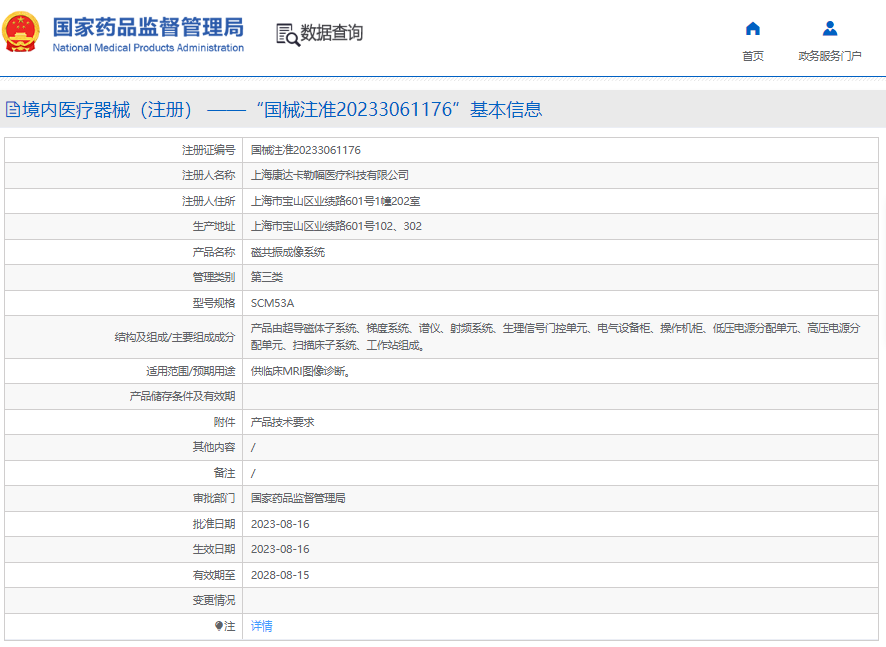Click 国家药品监督管理局 header title
Viewport: 886px width, 647px height.
click(x=148, y=27)
